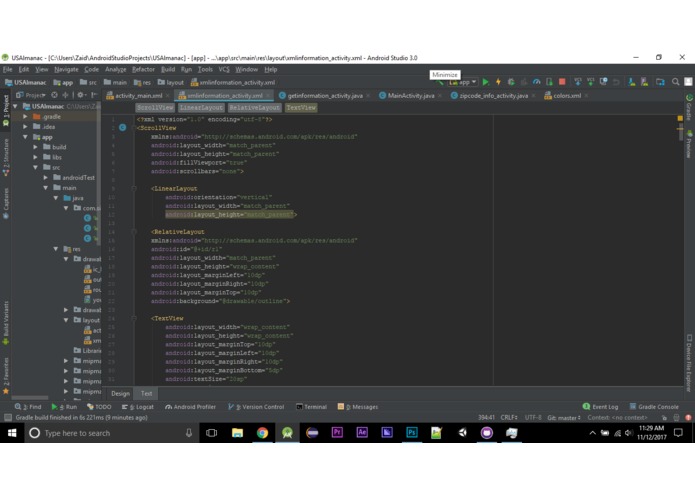Click the Project panel horizontal scrollbar
The image size is (695, 494).
coord(30,398)
